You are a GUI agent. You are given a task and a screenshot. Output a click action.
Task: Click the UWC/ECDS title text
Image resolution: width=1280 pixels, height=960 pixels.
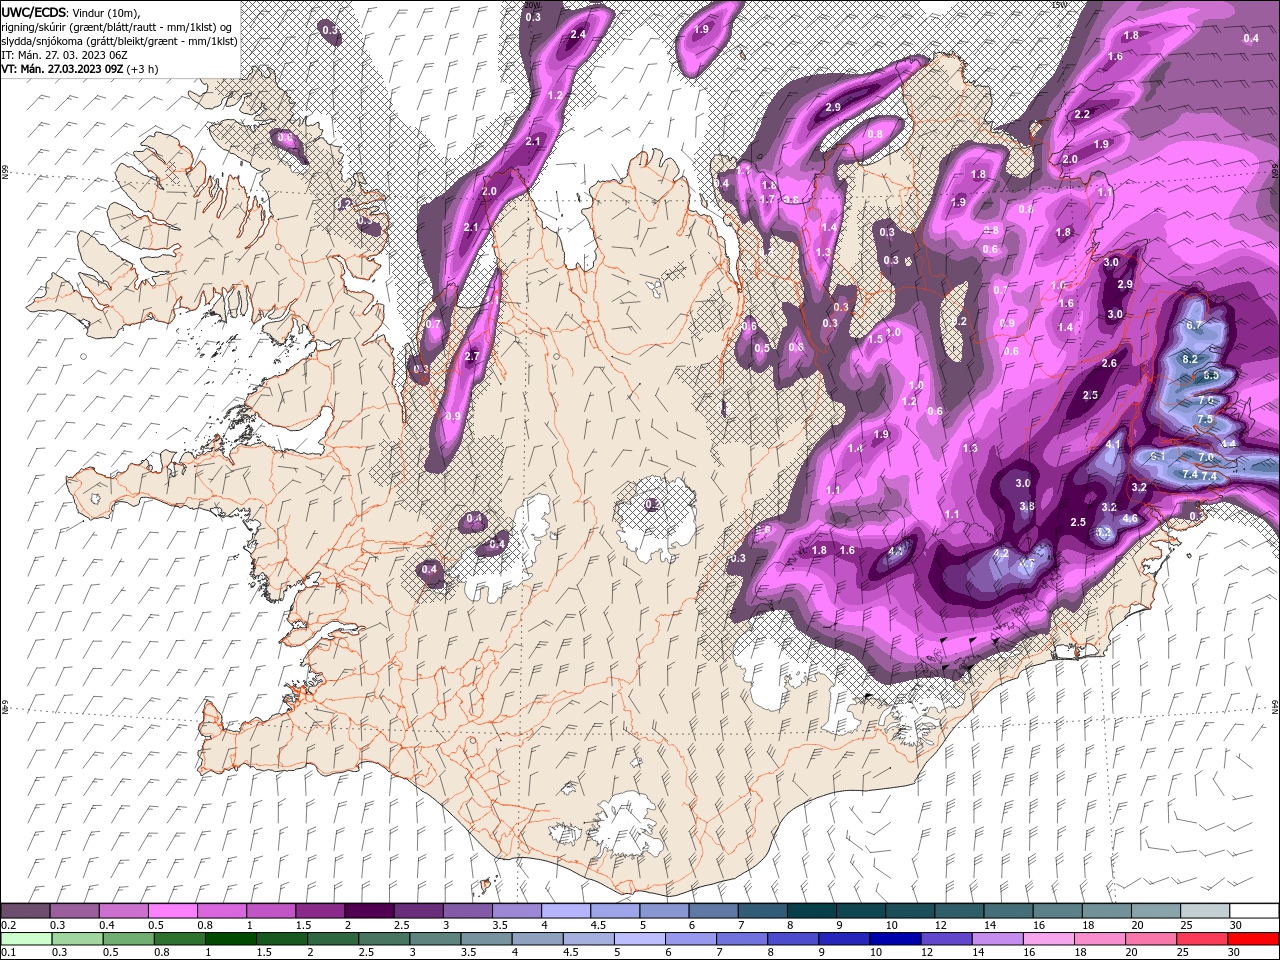click(x=33, y=12)
